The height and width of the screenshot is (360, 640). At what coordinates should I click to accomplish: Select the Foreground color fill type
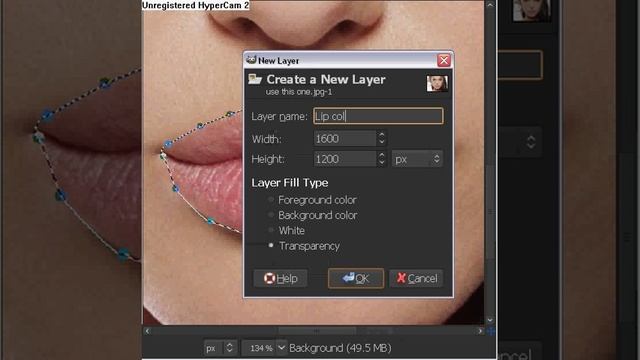click(313, 200)
